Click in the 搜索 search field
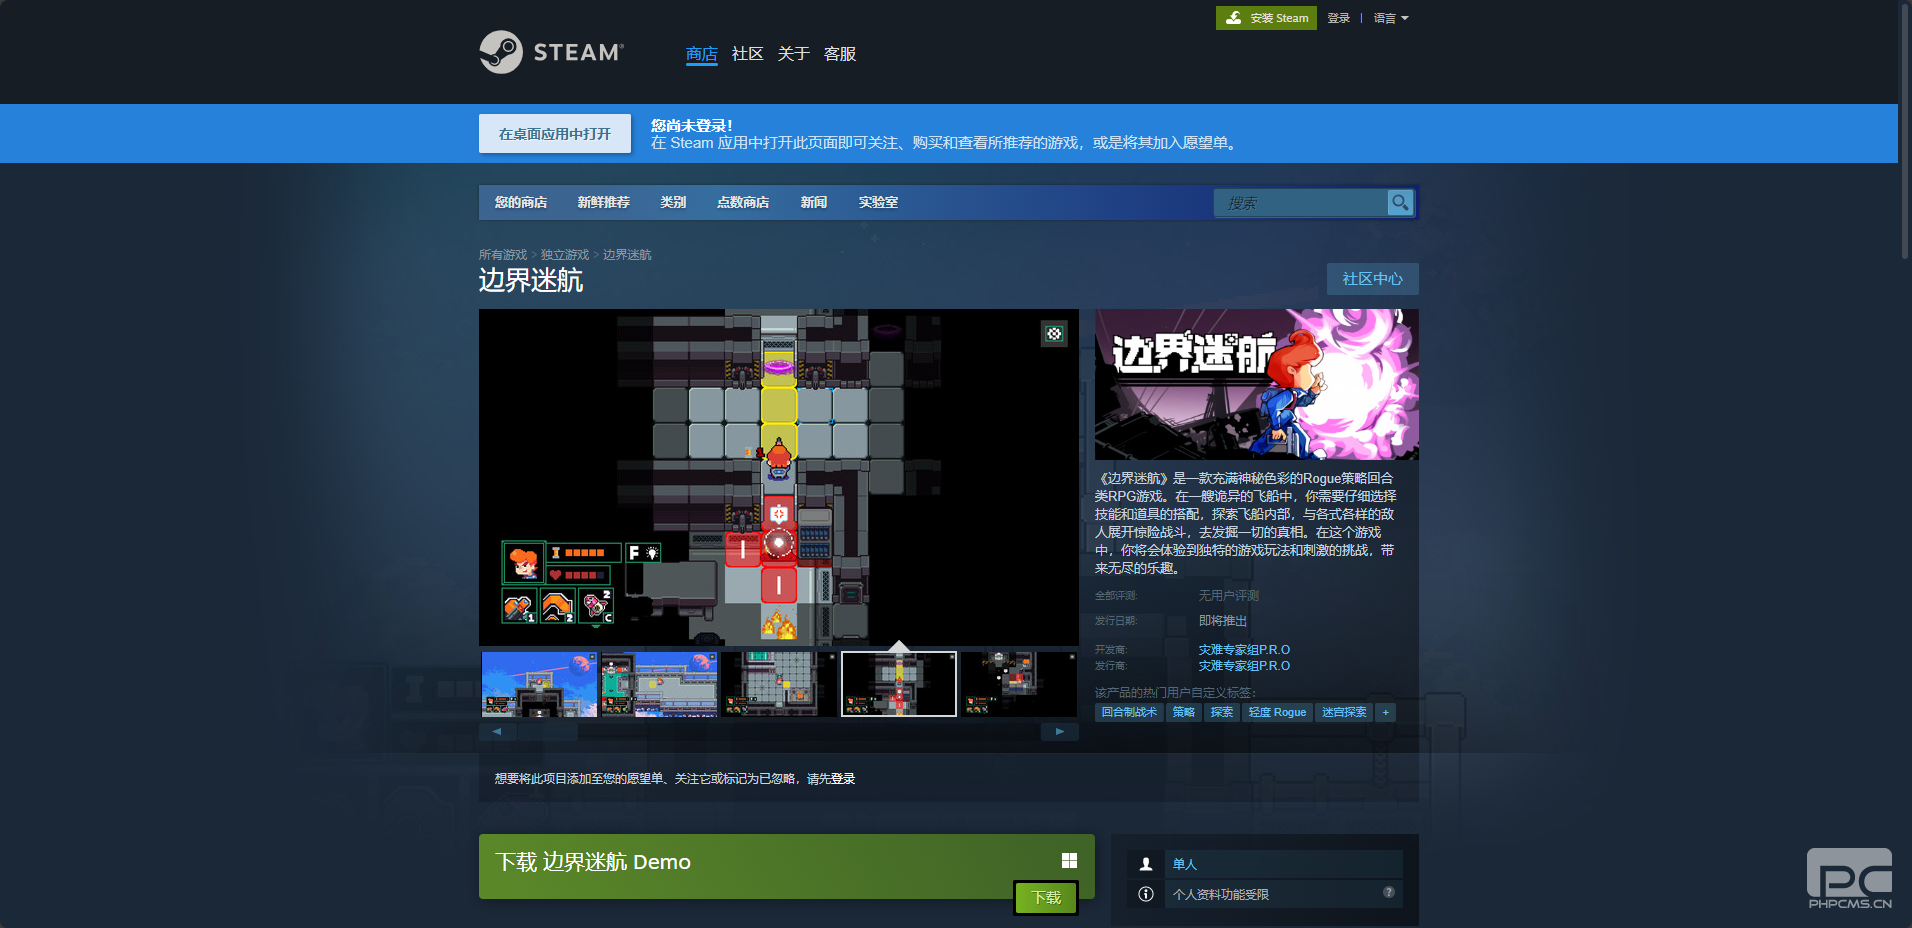The width and height of the screenshot is (1912, 928). (x=1300, y=202)
